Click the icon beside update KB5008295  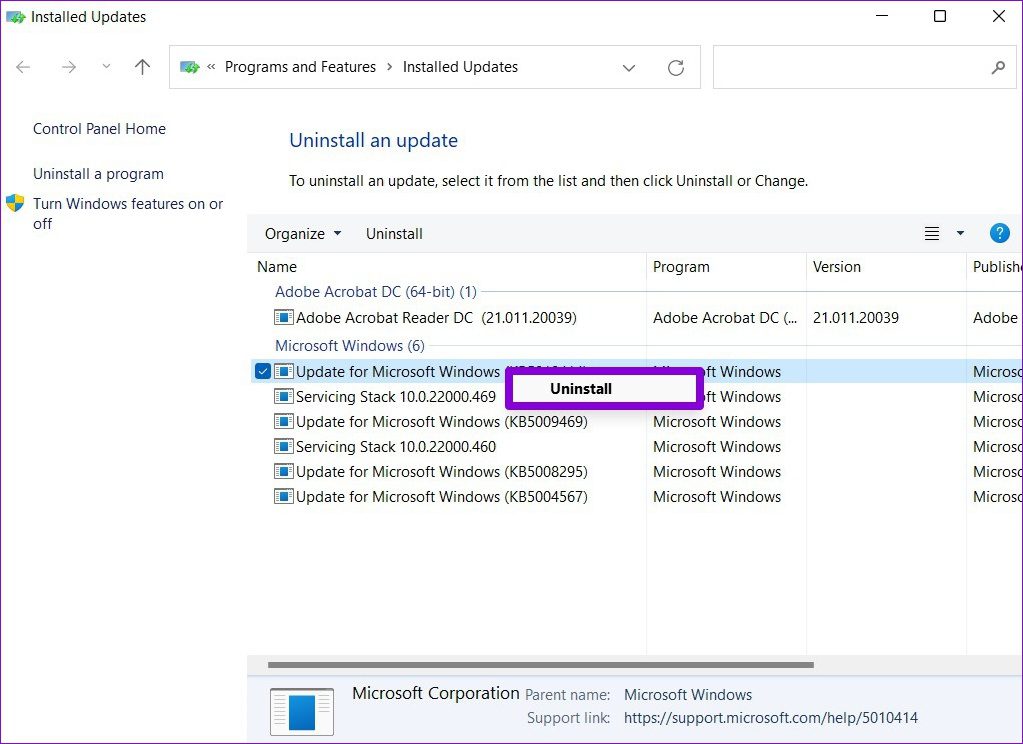(283, 471)
